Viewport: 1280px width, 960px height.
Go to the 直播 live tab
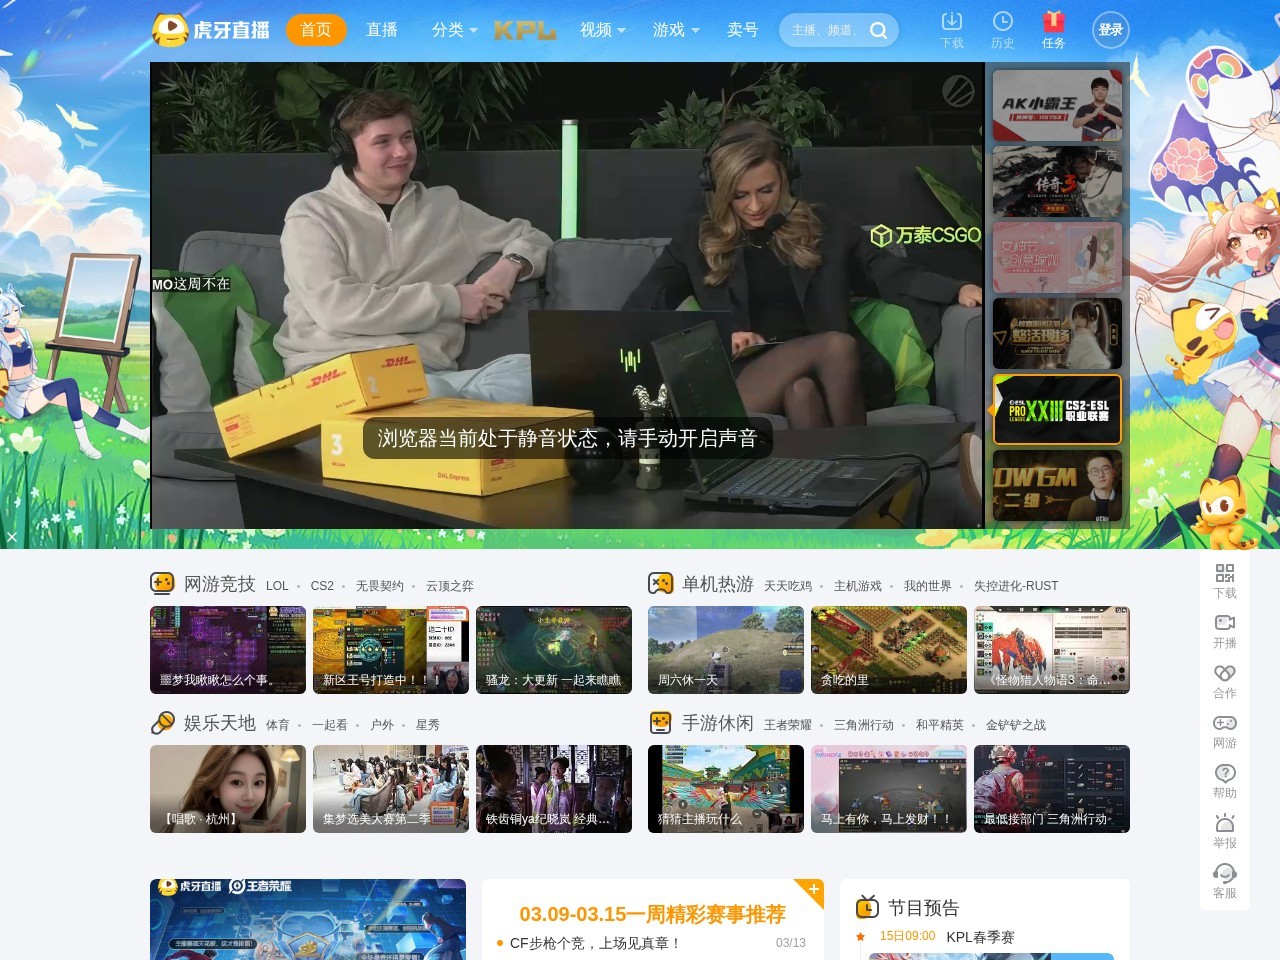click(x=382, y=30)
